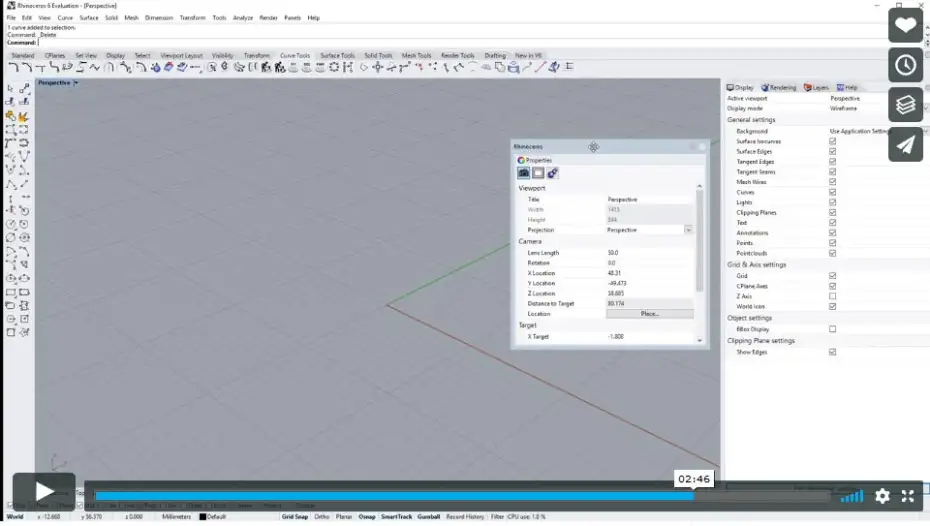Adjust the video volume bars
The image size is (930, 526).
pos(852,496)
